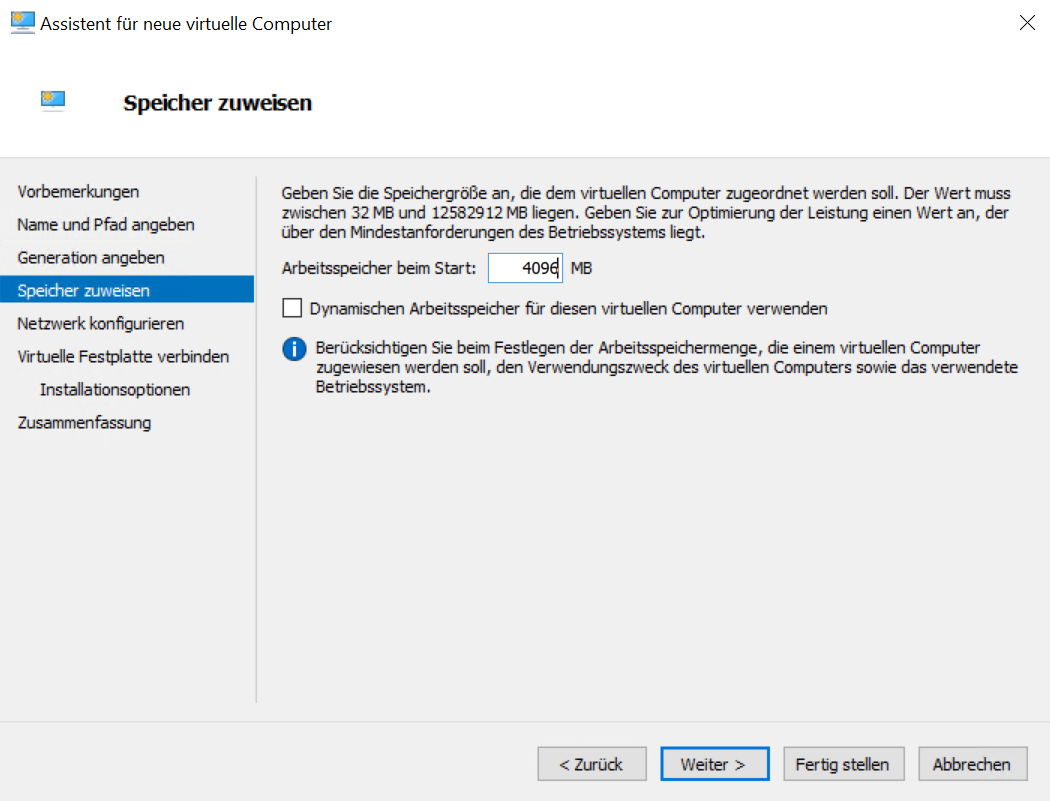Continue with the Weiter button
Image resolution: width=1050 pixels, height=801 pixels.
(714, 764)
